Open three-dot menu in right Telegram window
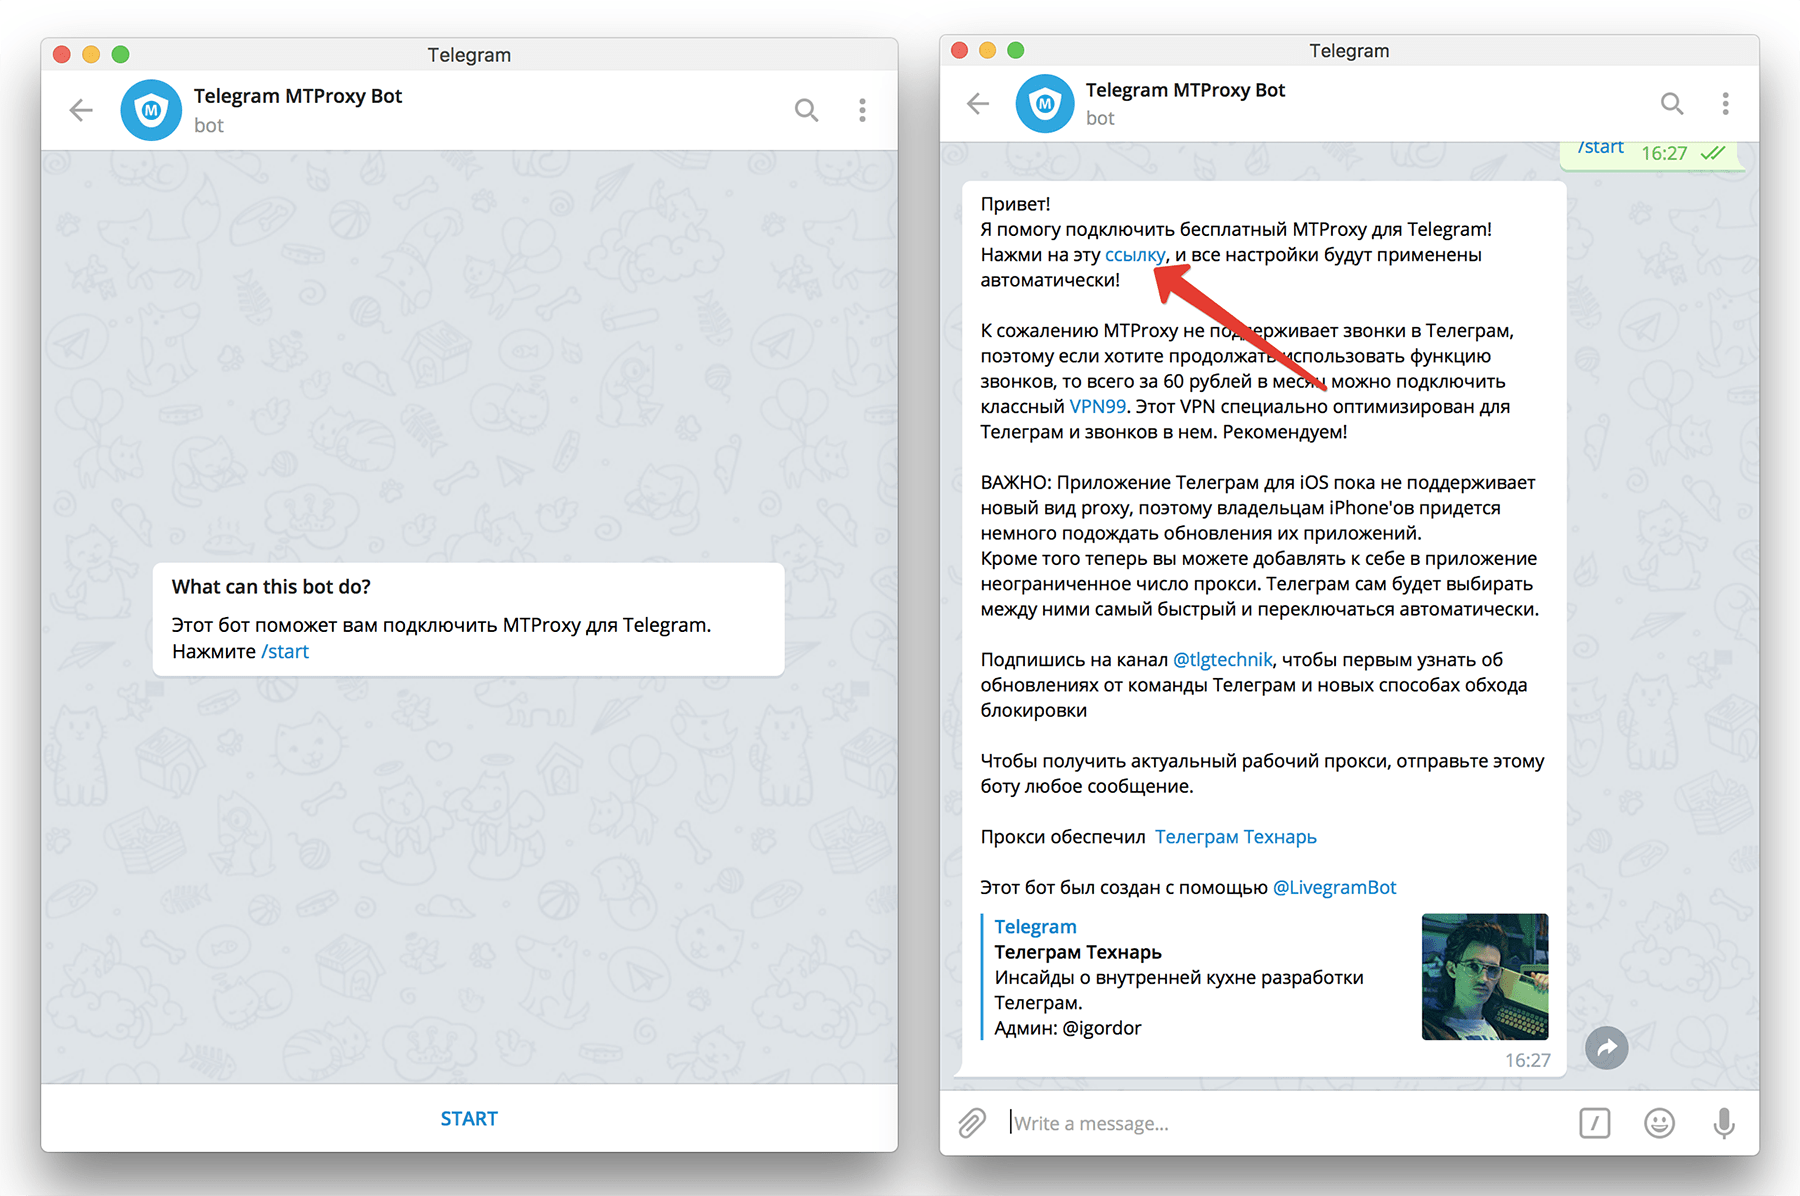1800x1196 pixels. pyautogui.click(x=1725, y=103)
